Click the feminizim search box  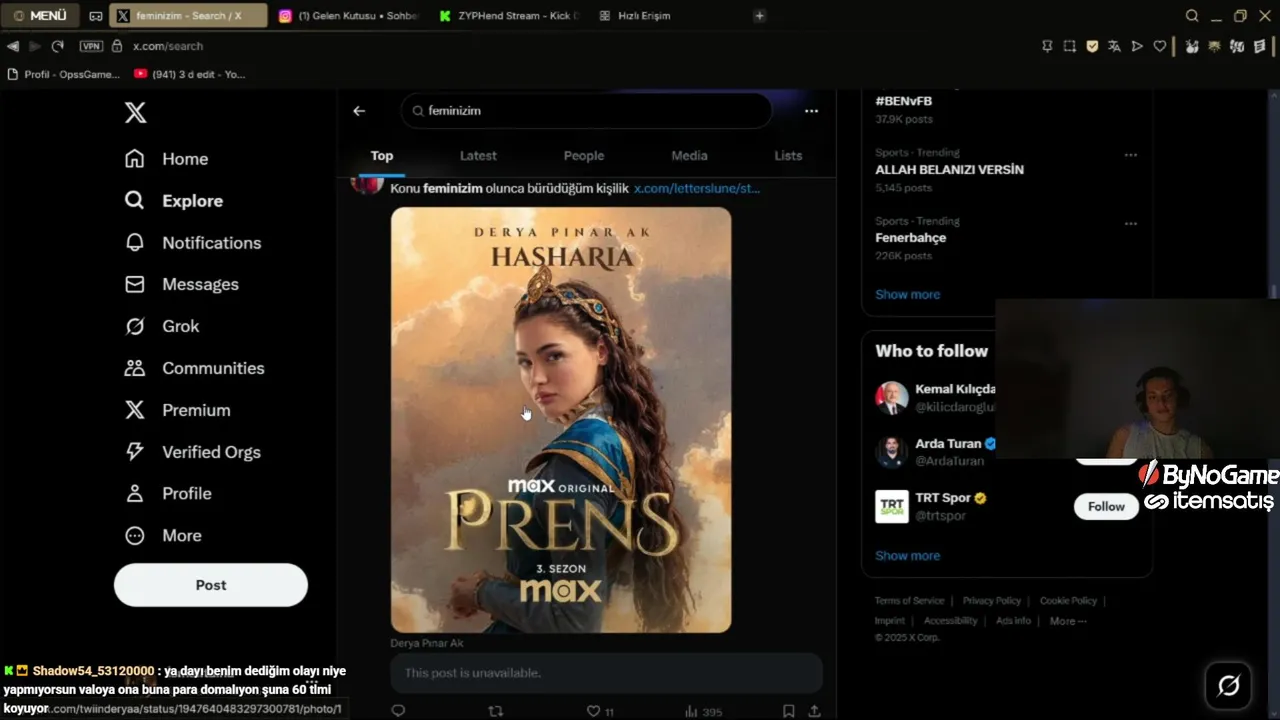[x=586, y=111]
